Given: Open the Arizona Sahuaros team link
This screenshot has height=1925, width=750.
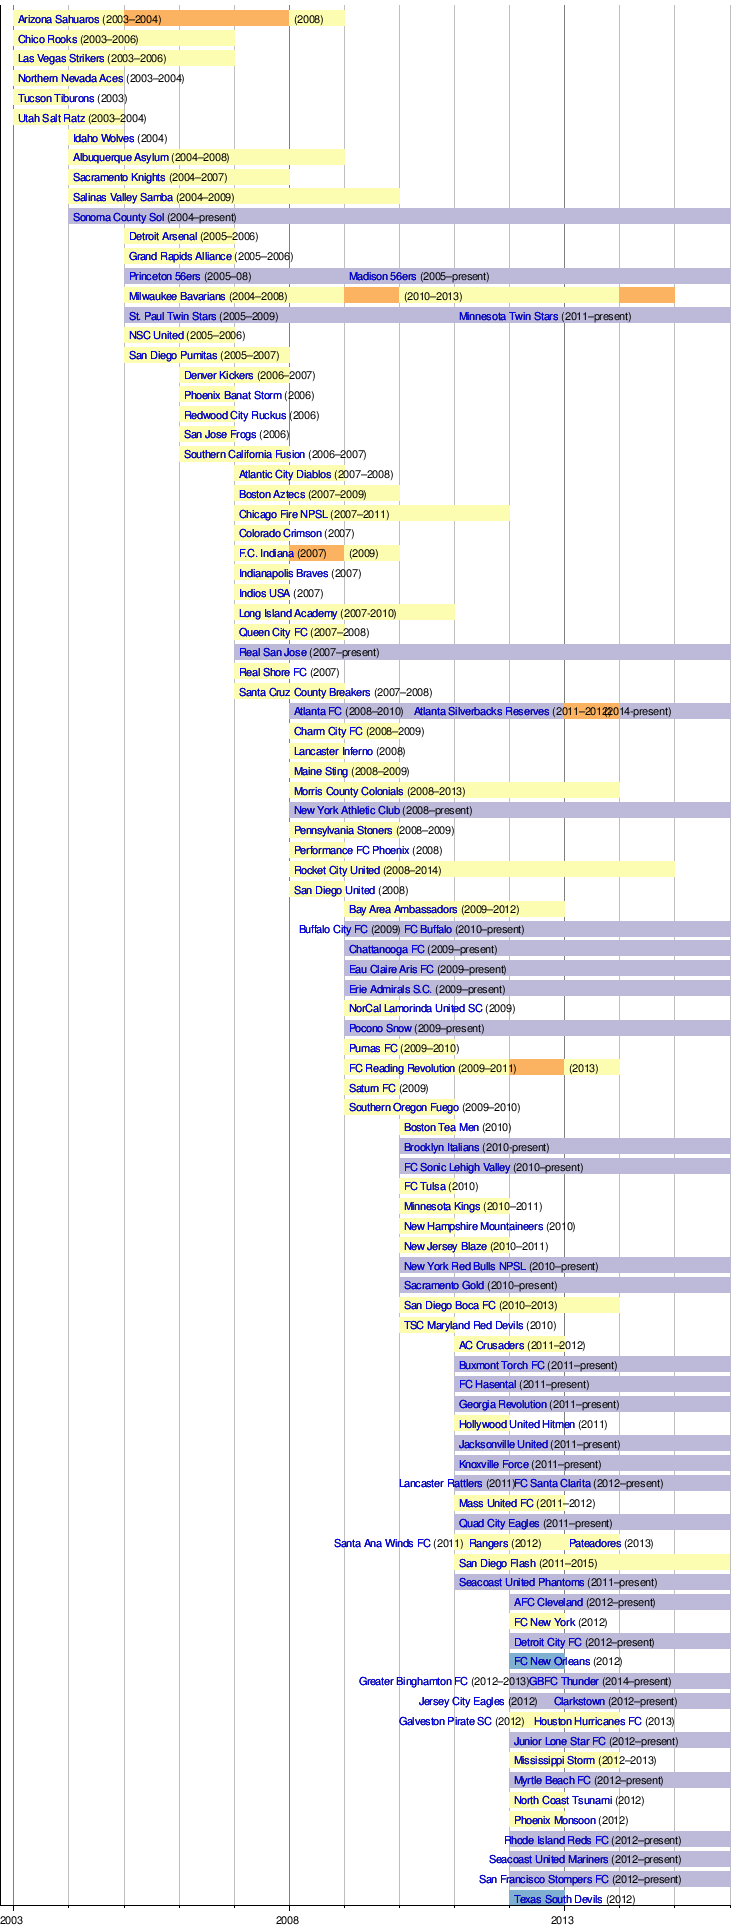Looking at the screenshot, I should (58, 19).
